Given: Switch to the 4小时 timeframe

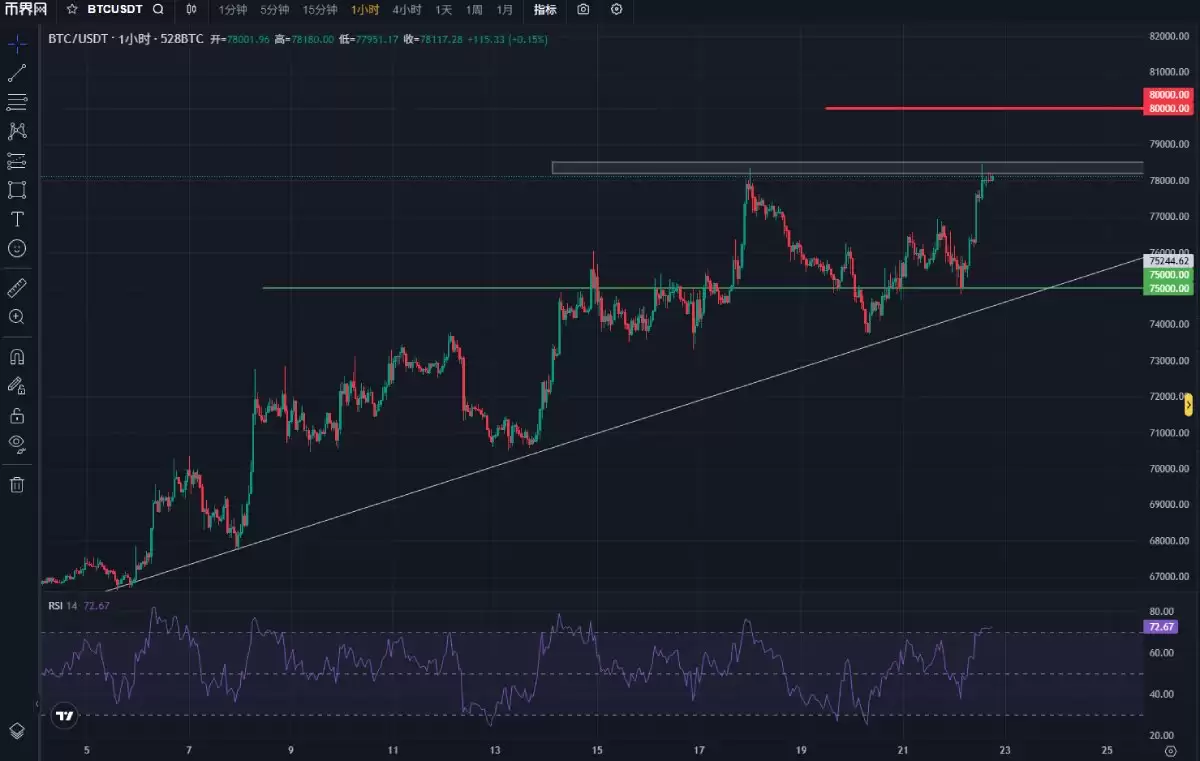Looking at the screenshot, I should (406, 9).
